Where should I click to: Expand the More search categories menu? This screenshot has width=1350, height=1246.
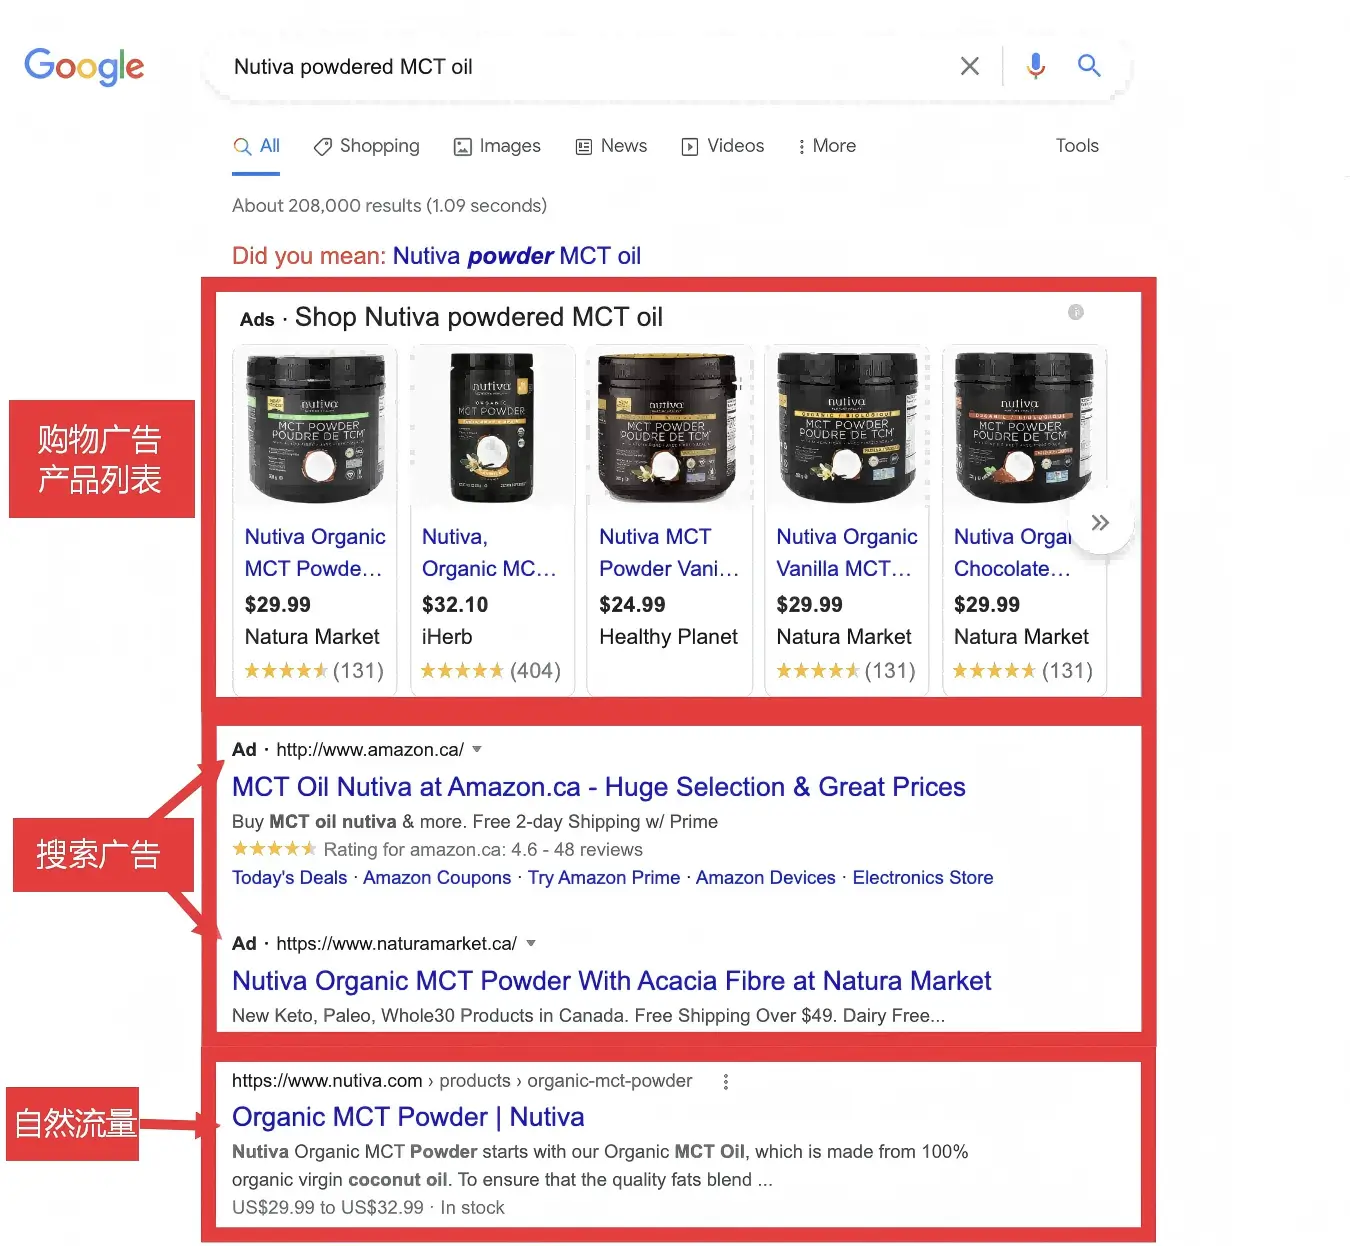tap(826, 146)
